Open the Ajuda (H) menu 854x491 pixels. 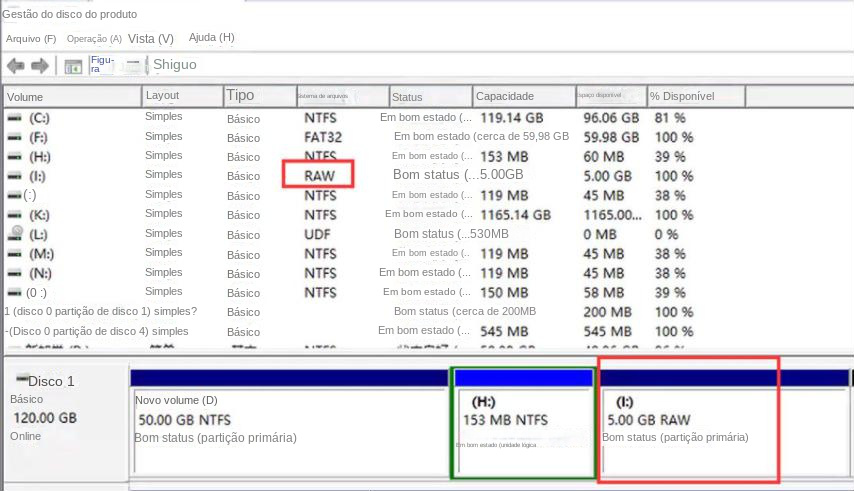click(211, 38)
